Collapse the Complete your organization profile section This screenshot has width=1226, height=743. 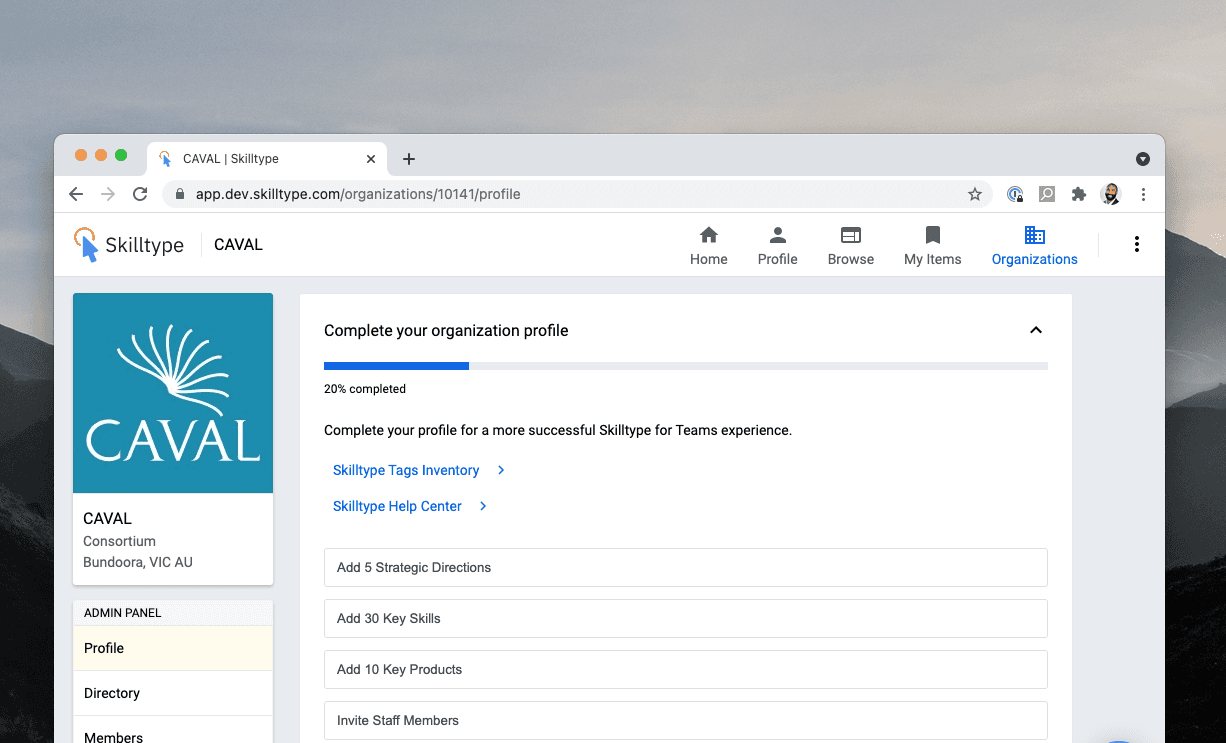[x=1036, y=331]
